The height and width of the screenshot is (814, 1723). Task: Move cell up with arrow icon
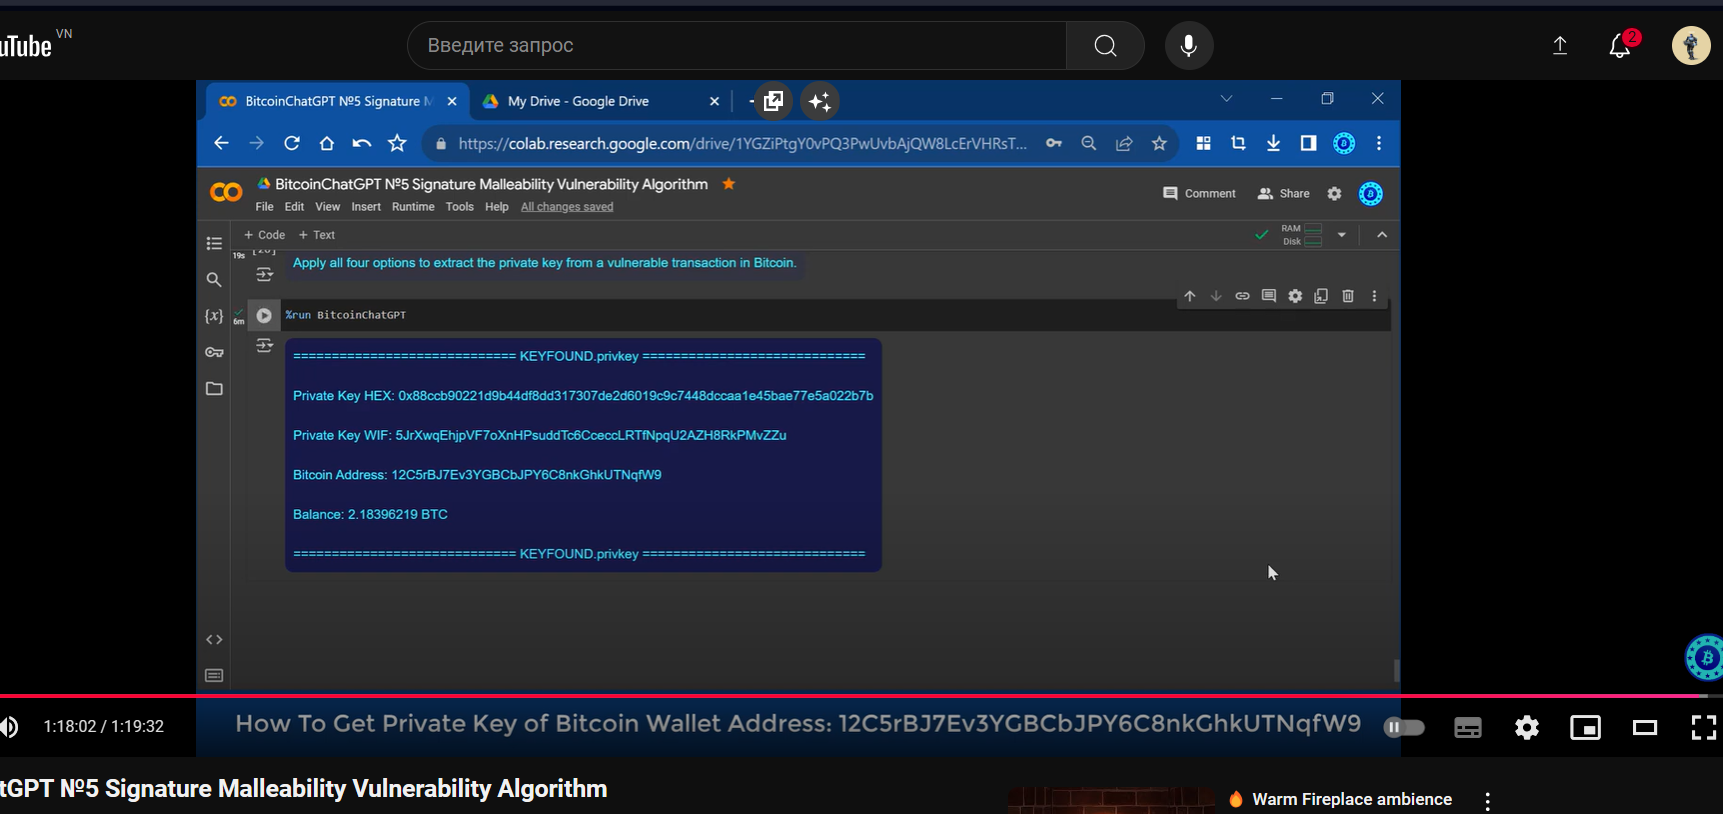tap(1190, 296)
